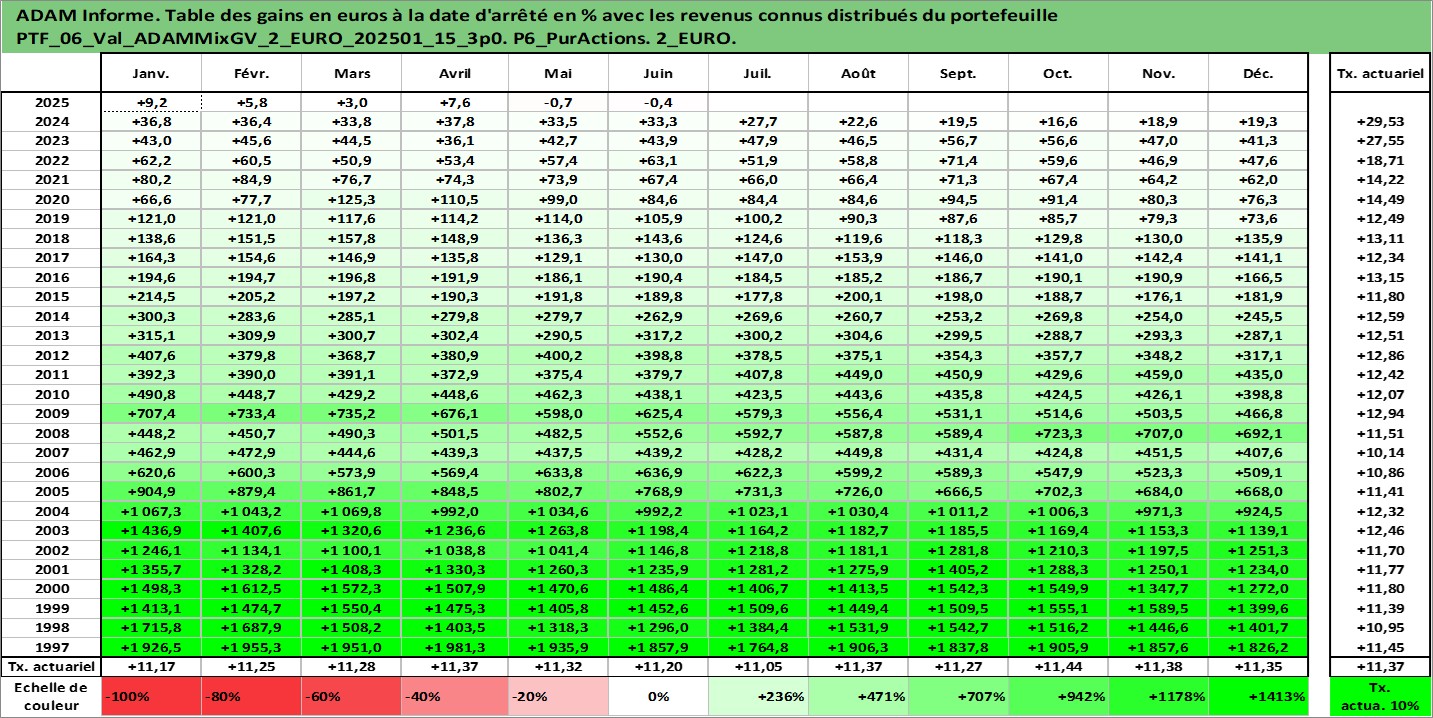Select the +9,2 cell for Janv. 2025

click(151, 102)
